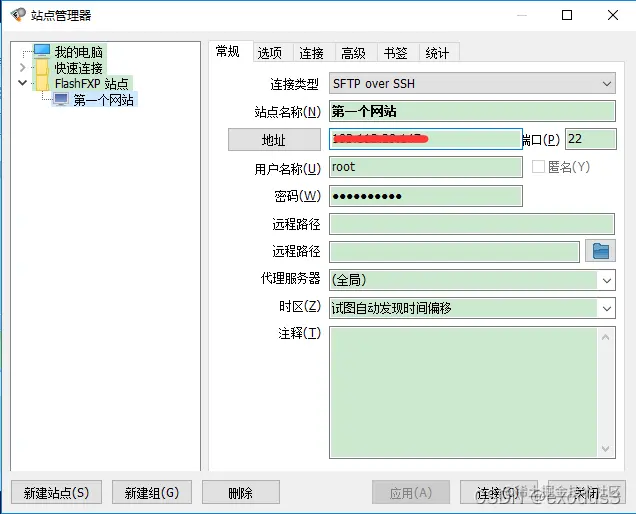The image size is (636, 514).
Task: Click the second 远程路径 field beside folder icon
Action: pyautogui.click(x=454, y=252)
